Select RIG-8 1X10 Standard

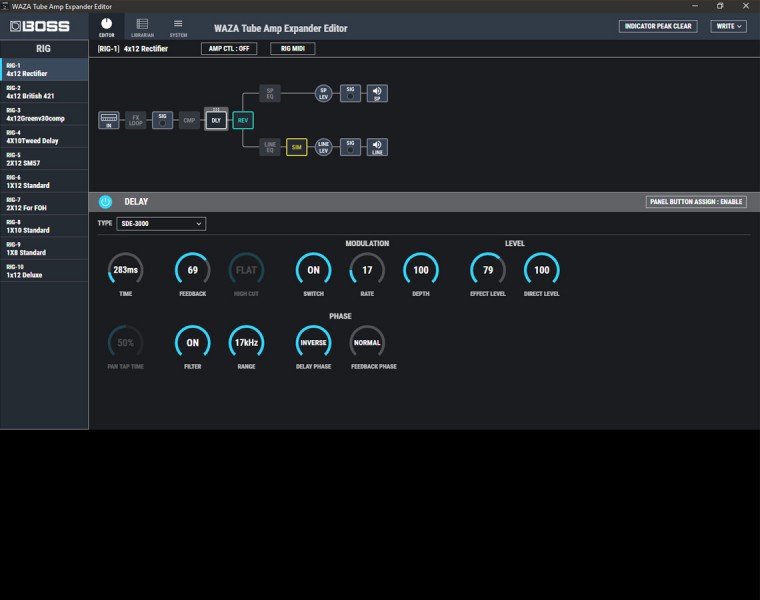click(44, 226)
